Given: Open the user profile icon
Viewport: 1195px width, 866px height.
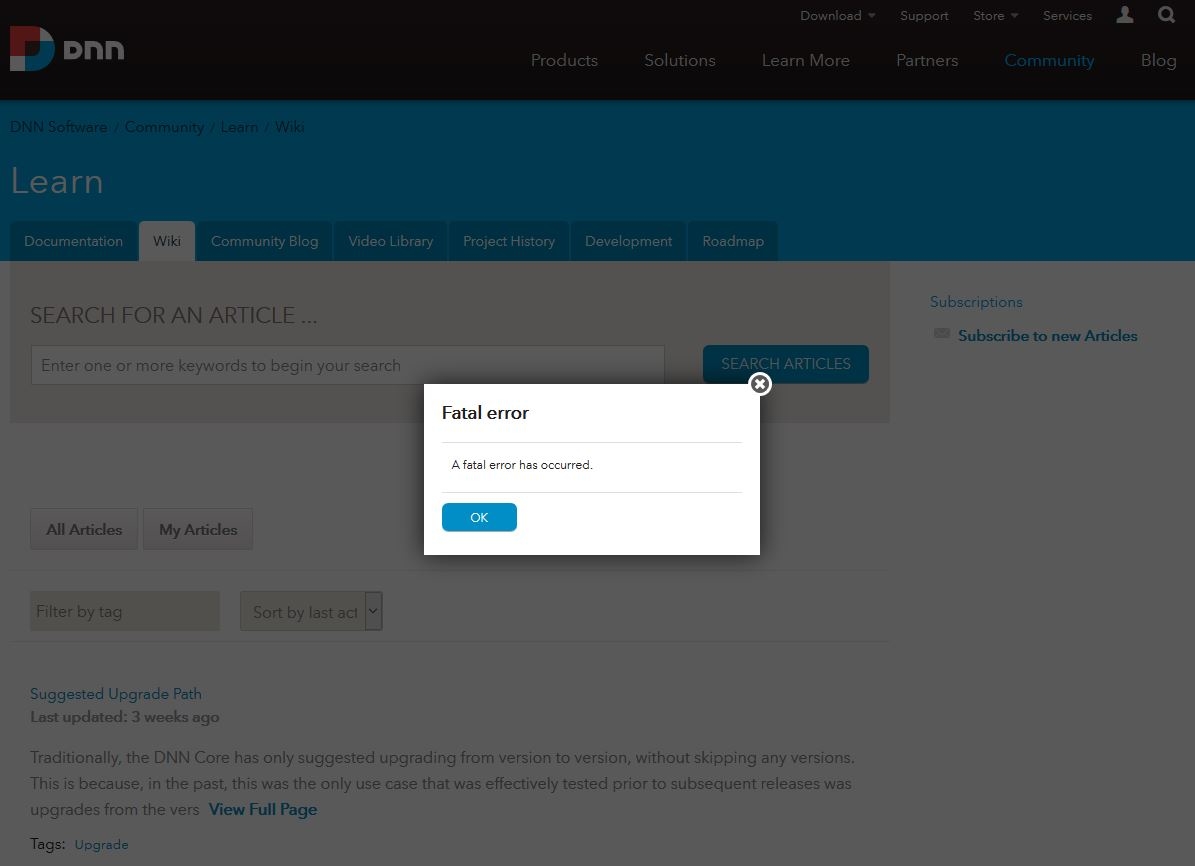Looking at the screenshot, I should click(x=1125, y=14).
